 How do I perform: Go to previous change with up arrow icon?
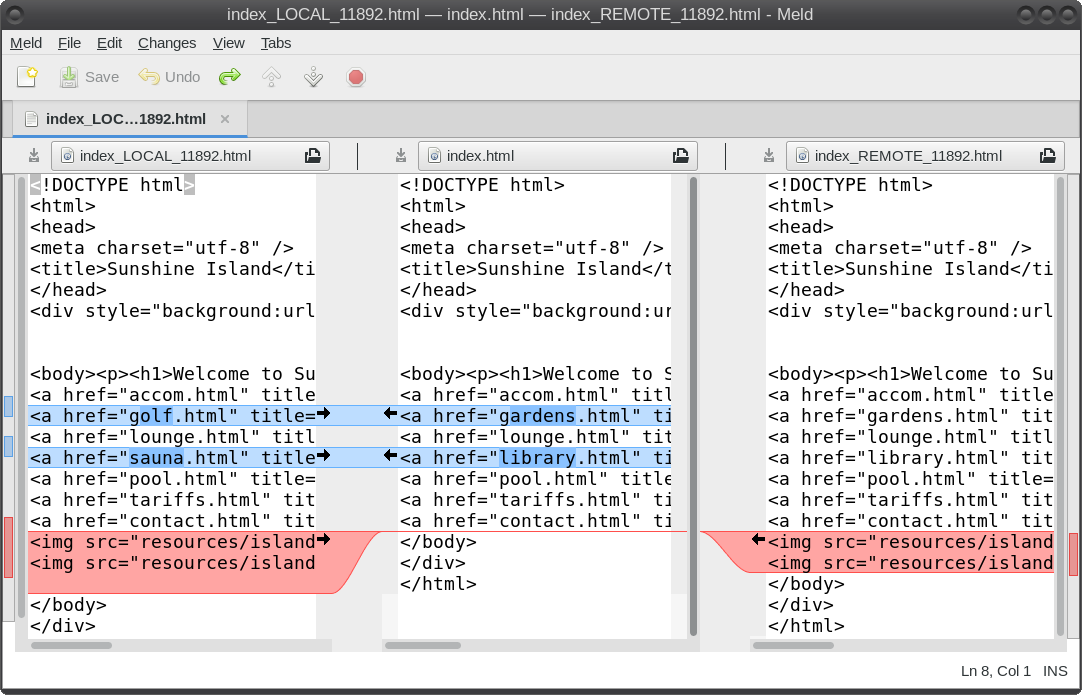pyautogui.click(x=272, y=77)
